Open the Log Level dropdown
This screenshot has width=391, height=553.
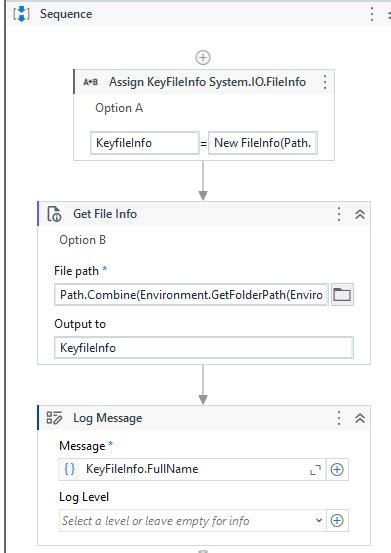tap(193, 521)
